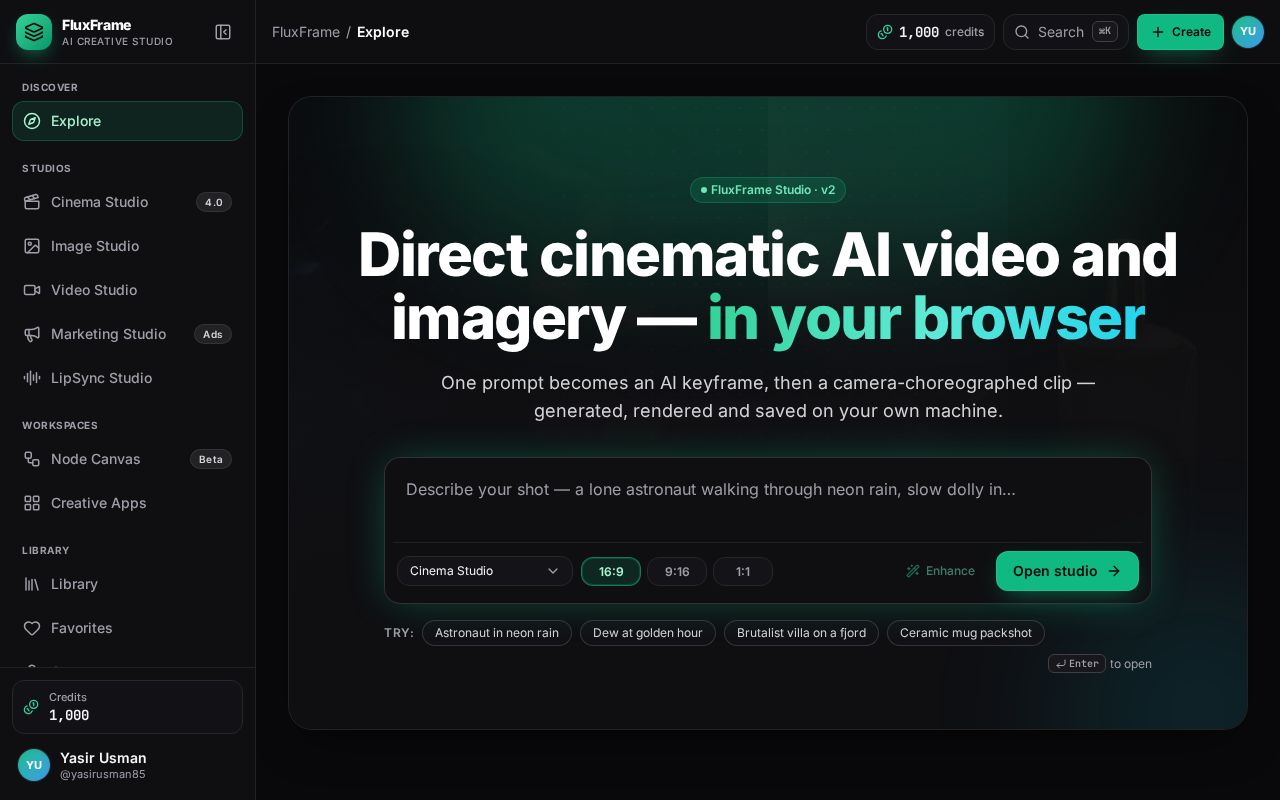
Task: Click the YU avatar in top bar
Action: [1248, 32]
